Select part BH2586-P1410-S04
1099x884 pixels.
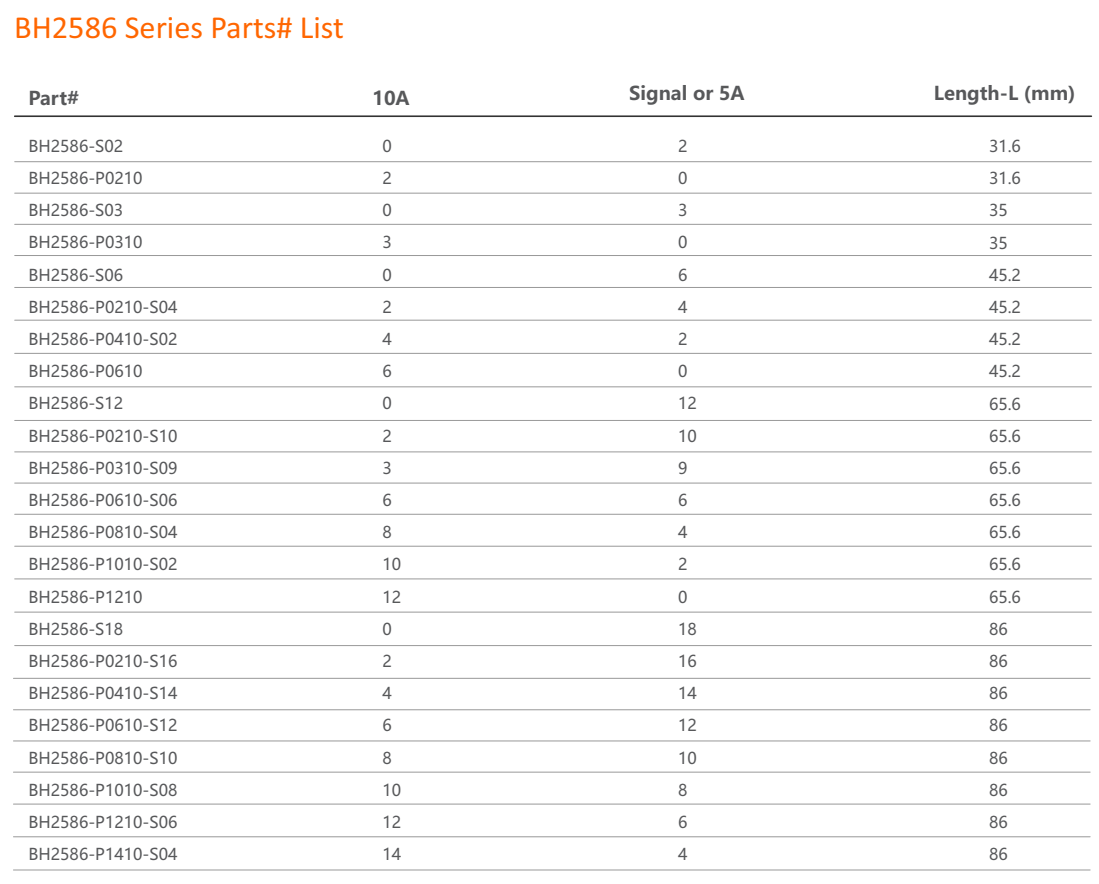(x=103, y=854)
